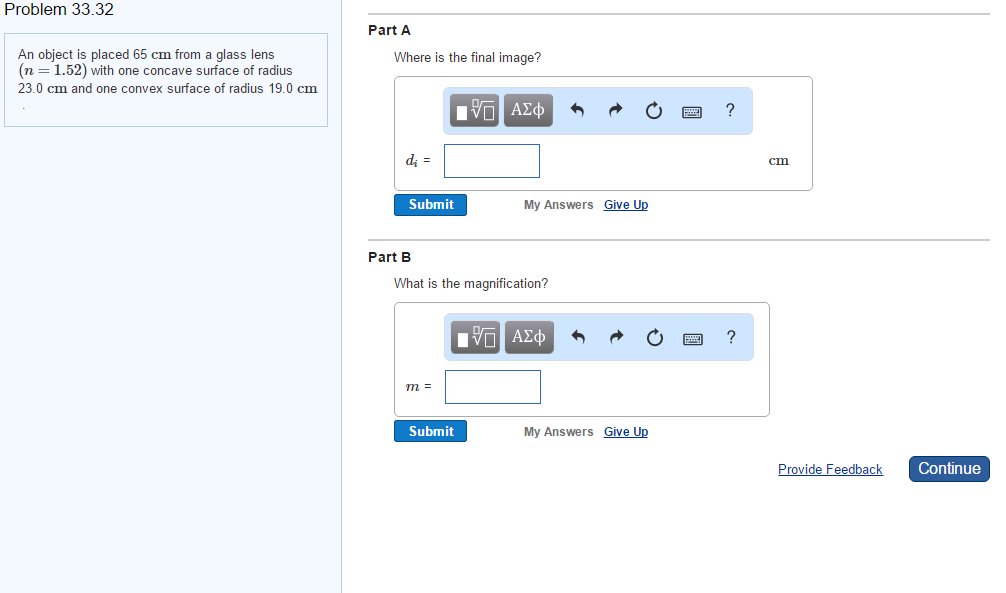
Task: Reset the Part A answer field
Action: tap(653, 111)
